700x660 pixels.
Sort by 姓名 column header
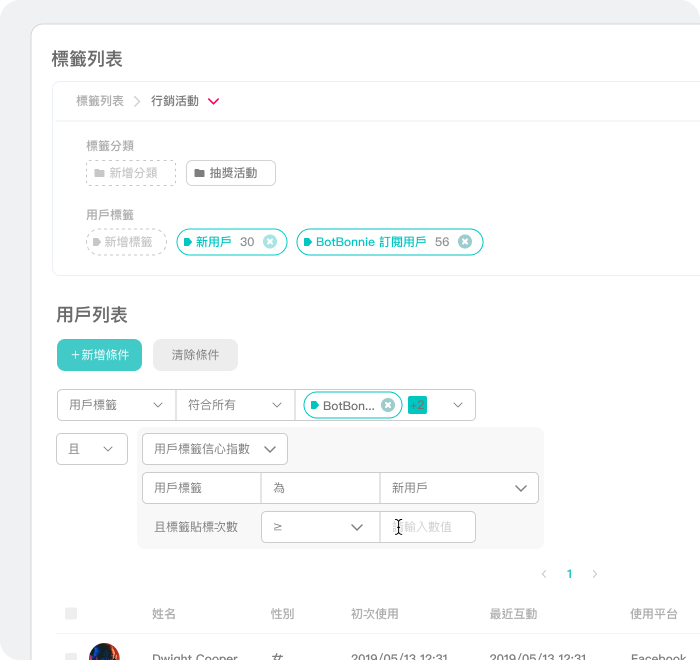163,614
